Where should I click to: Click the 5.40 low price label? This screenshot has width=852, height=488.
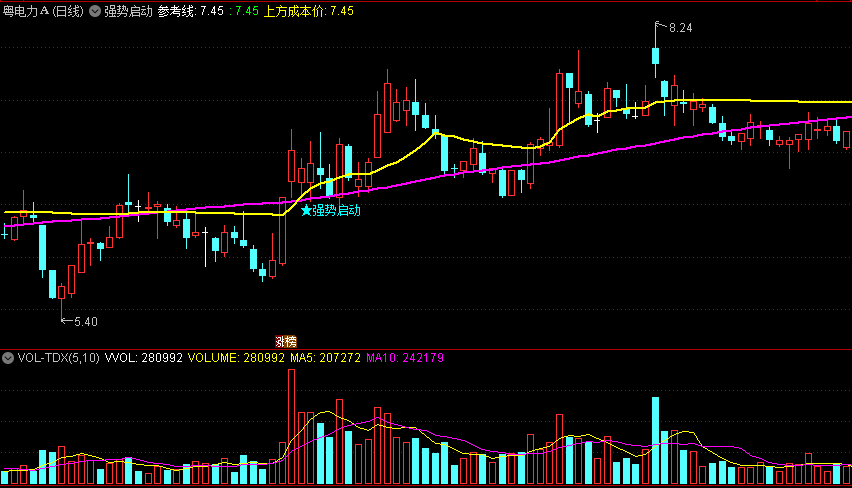coord(86,322)
